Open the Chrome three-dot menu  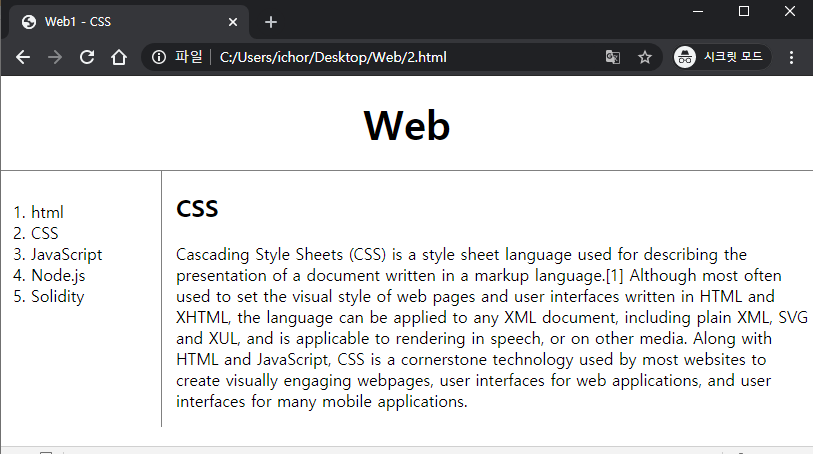[x=791, y=57]
